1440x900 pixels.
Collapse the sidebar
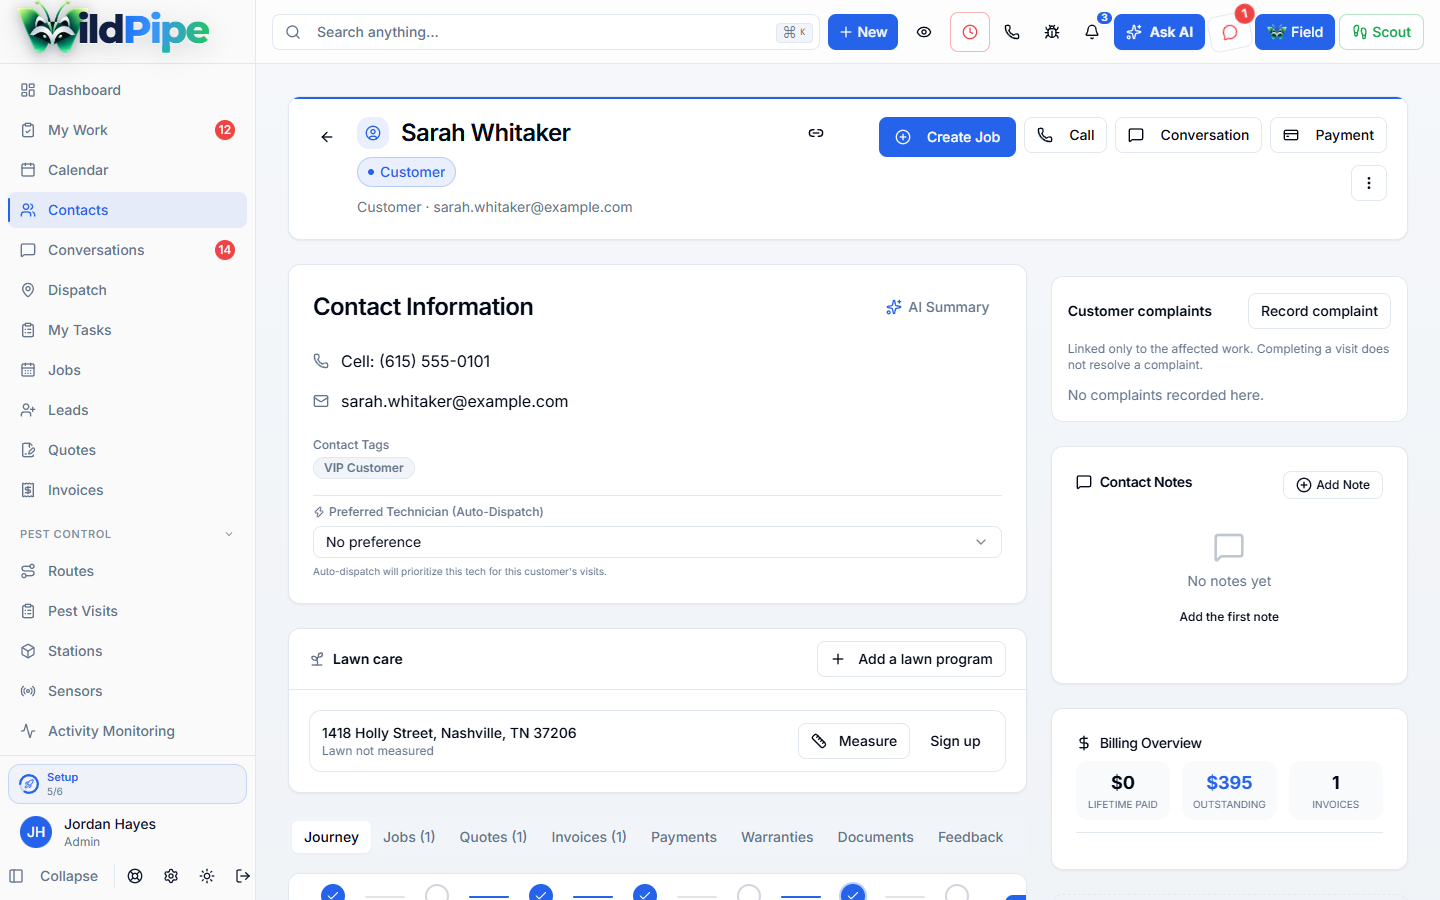coord(54,876)
